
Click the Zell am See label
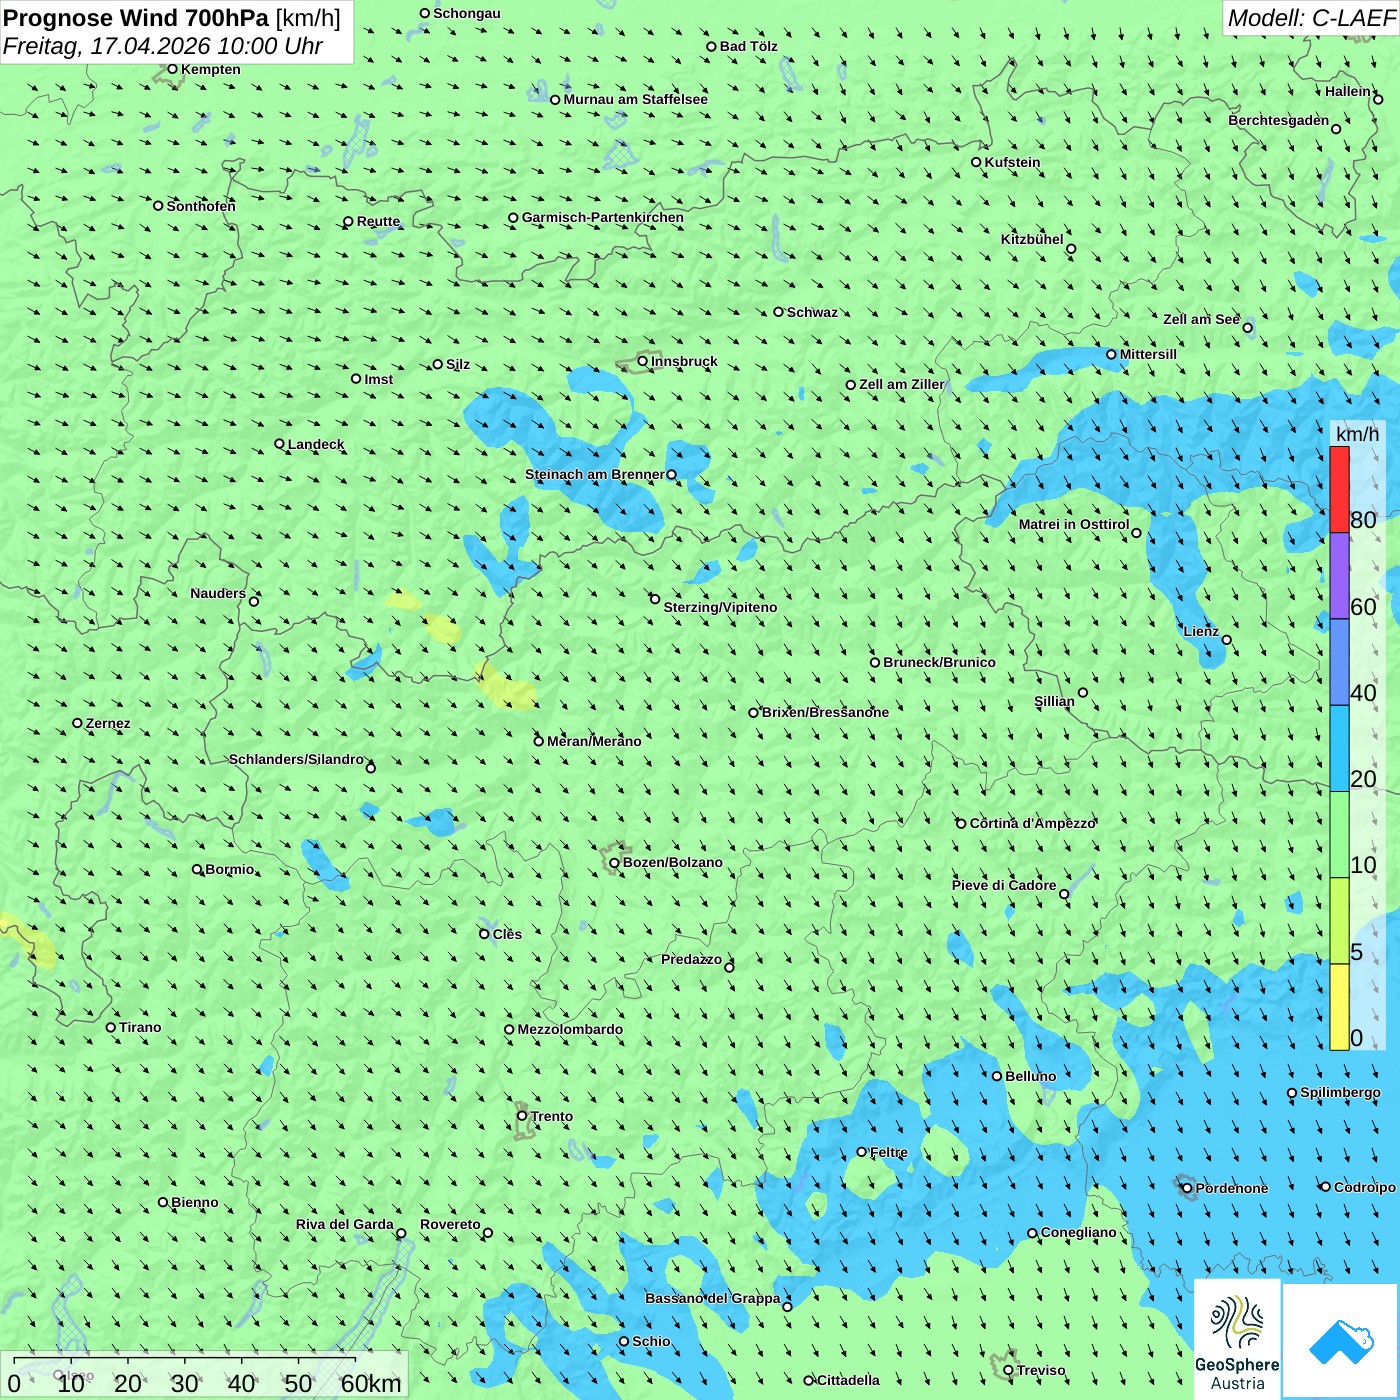coord(1201,319)
